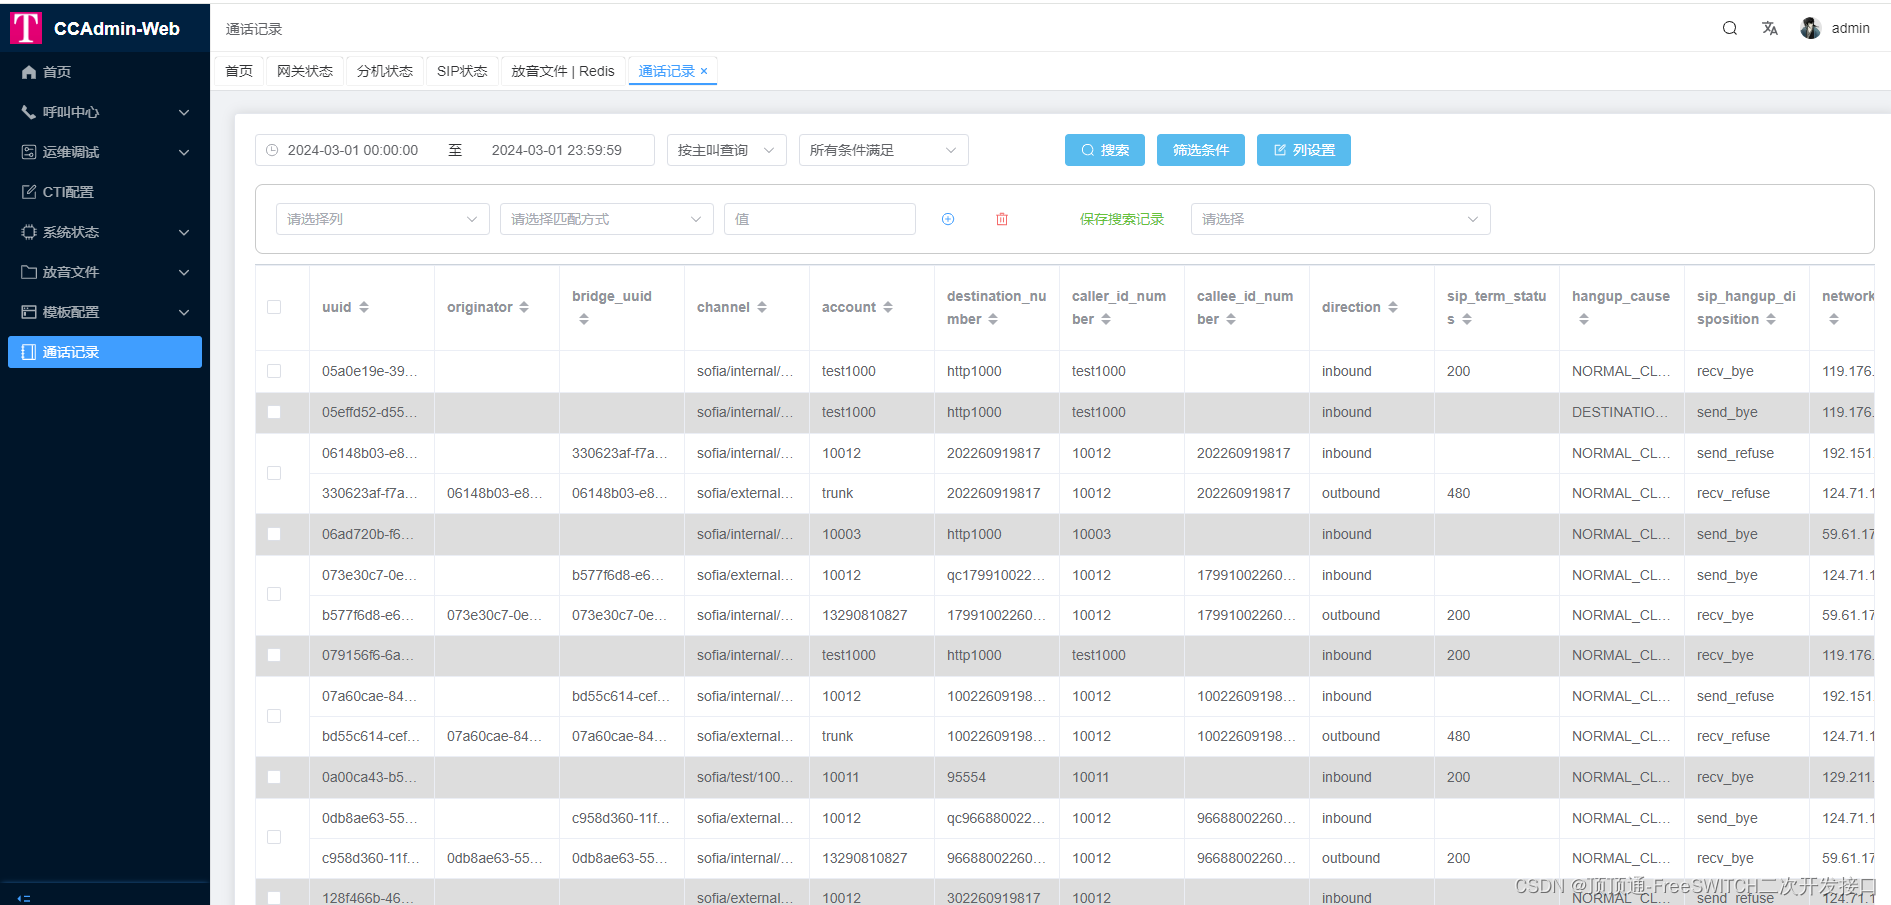Sort by originator column arrows
Viewport: 1891px width, 905px height.
point(524,307)
